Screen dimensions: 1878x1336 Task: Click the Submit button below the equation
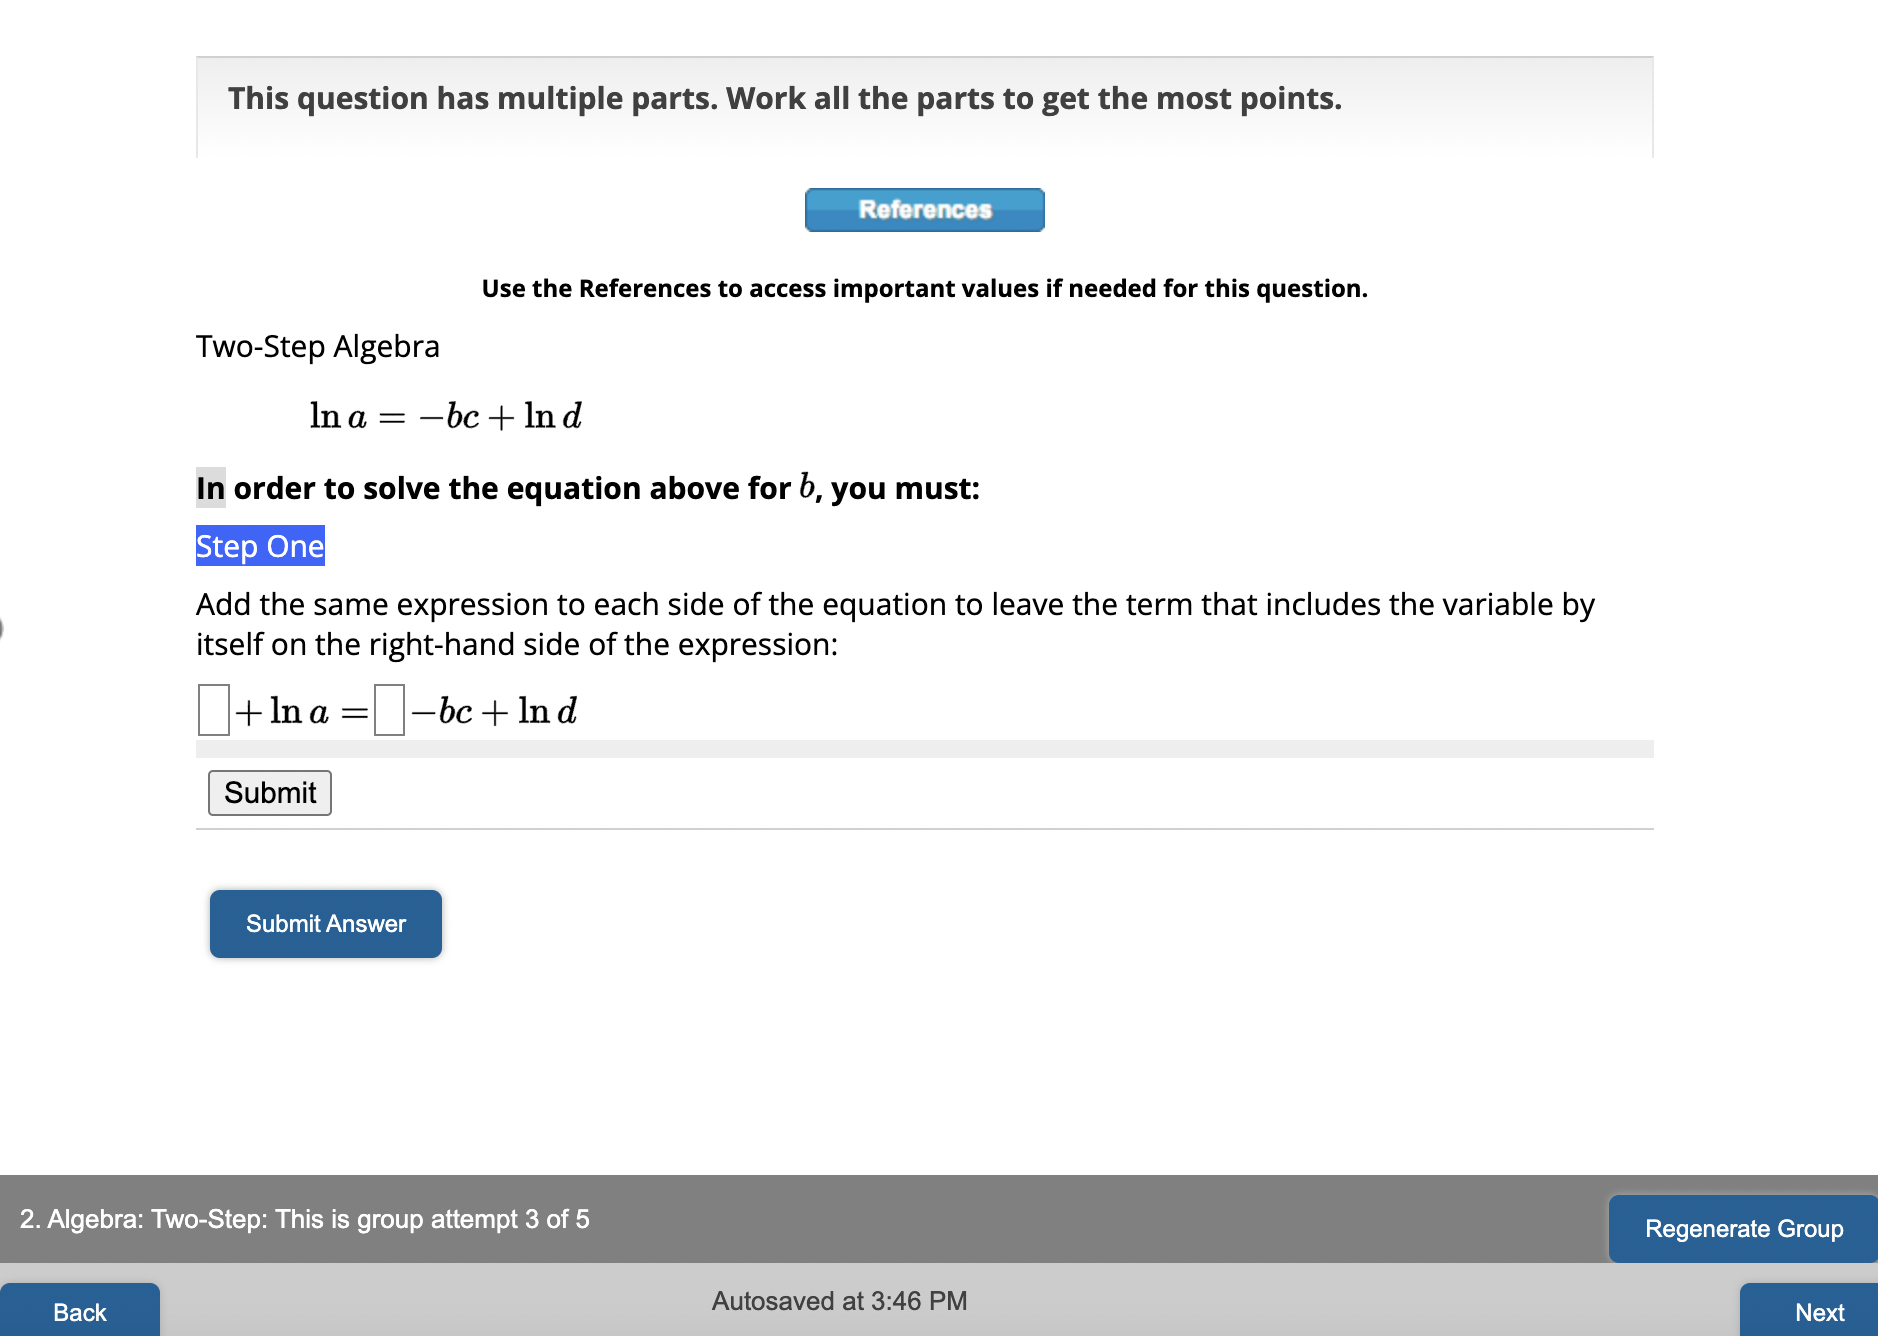(268, 792)
